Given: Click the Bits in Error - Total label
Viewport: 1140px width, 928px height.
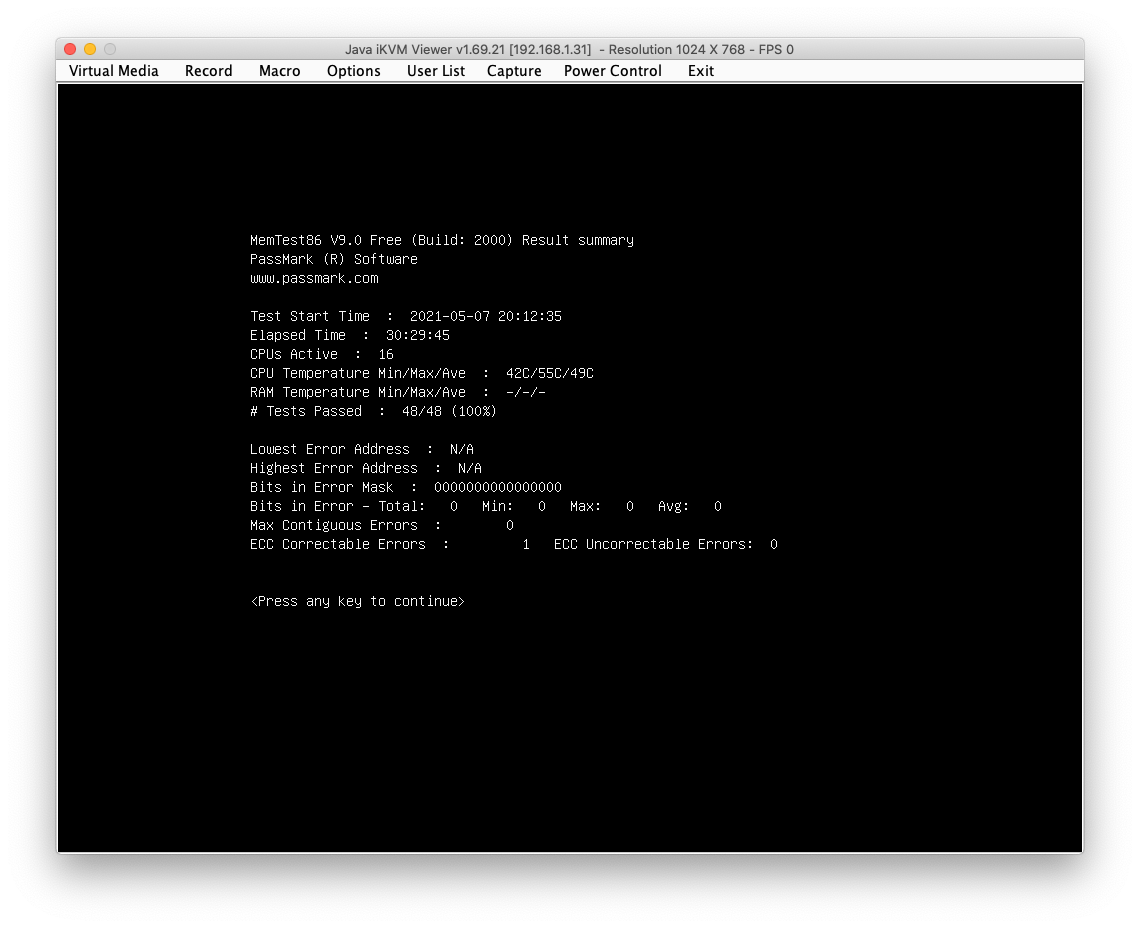Looking at the screenshot, I should 337,506.
